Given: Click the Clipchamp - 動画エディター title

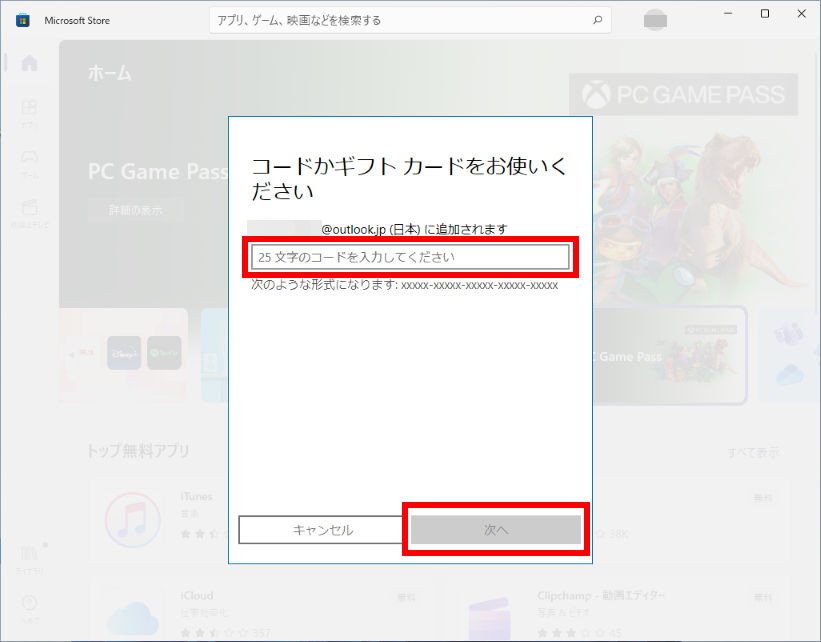Looking at the screenshot, I should (x=601, y=595).
